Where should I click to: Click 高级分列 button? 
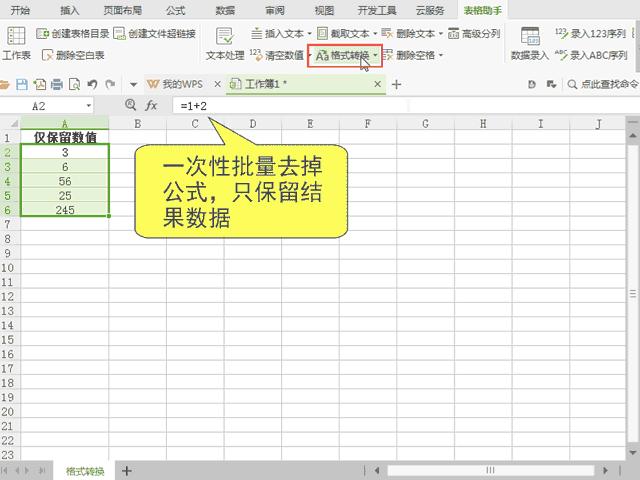tap(474, 33)
